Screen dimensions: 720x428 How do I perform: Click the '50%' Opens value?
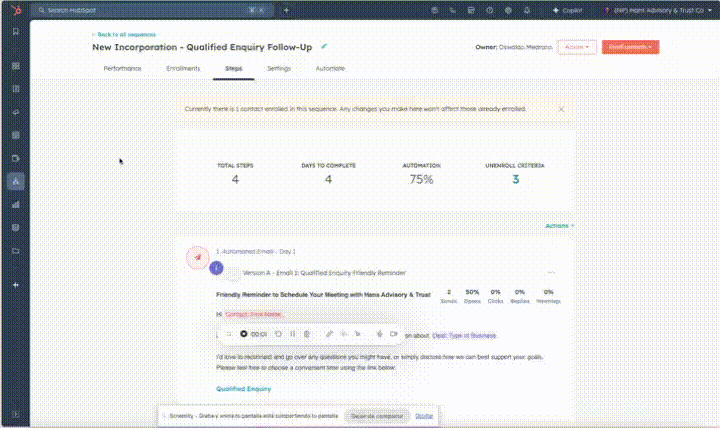point(472,292)
